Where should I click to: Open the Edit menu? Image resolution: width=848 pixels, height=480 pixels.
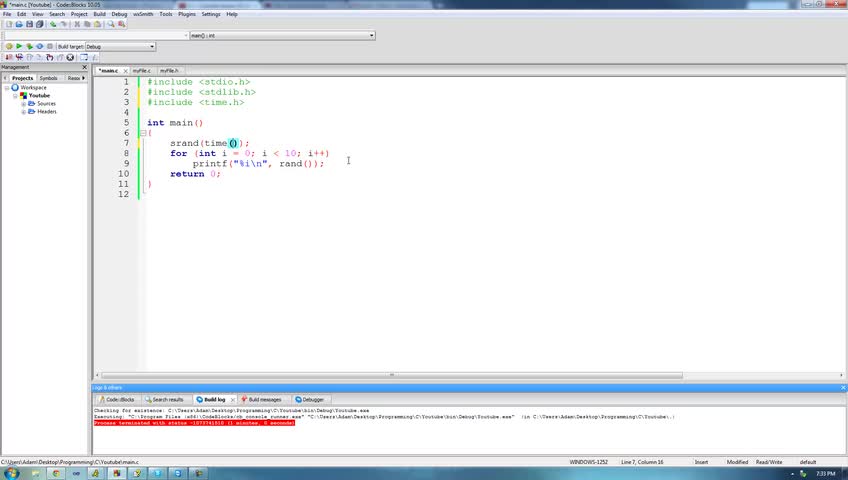pos(22,14)
